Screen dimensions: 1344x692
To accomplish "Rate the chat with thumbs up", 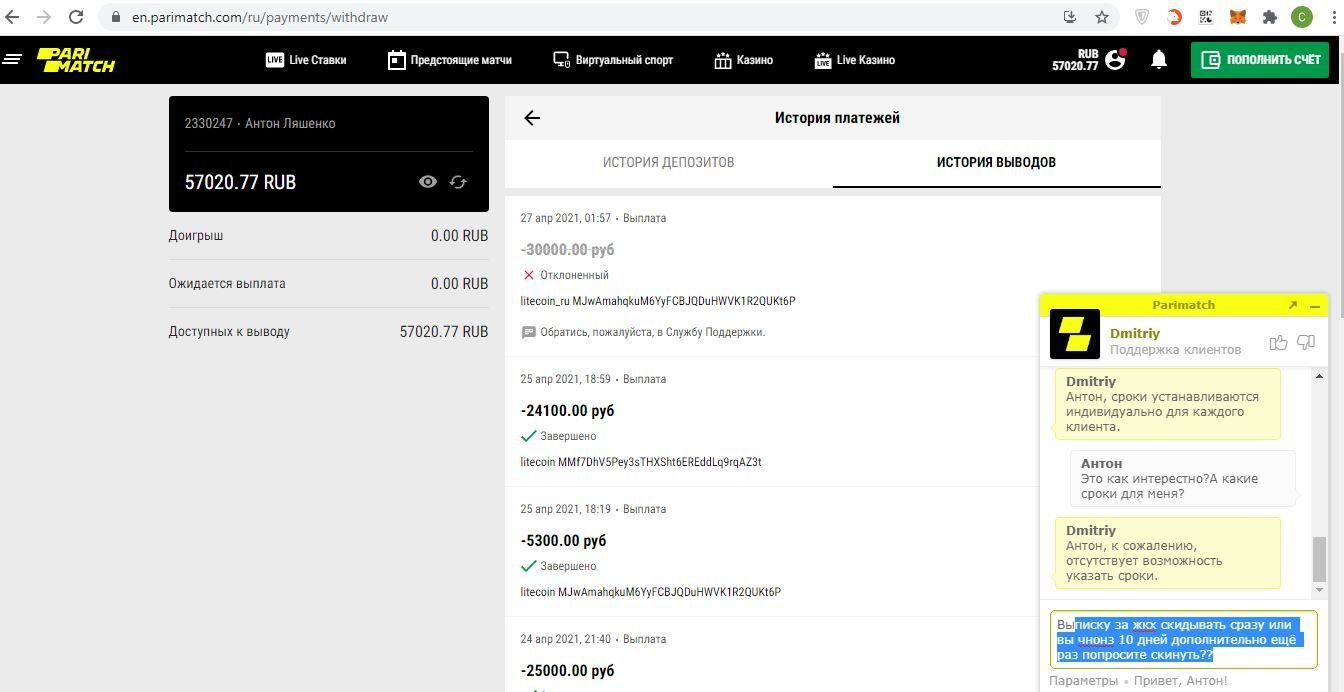I will 1278,343.
